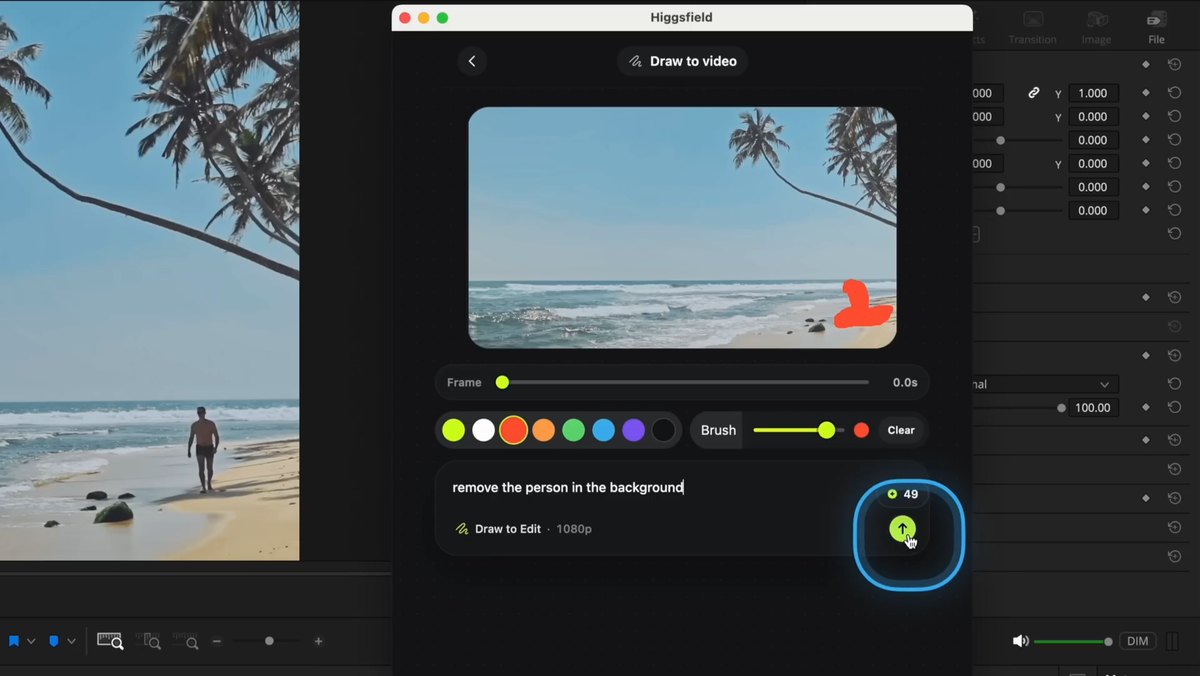Screen dimensions: 1200x676
Task: Reset the Y 1.000 row with its reset arrow
Action: (x=1175, y=93)
